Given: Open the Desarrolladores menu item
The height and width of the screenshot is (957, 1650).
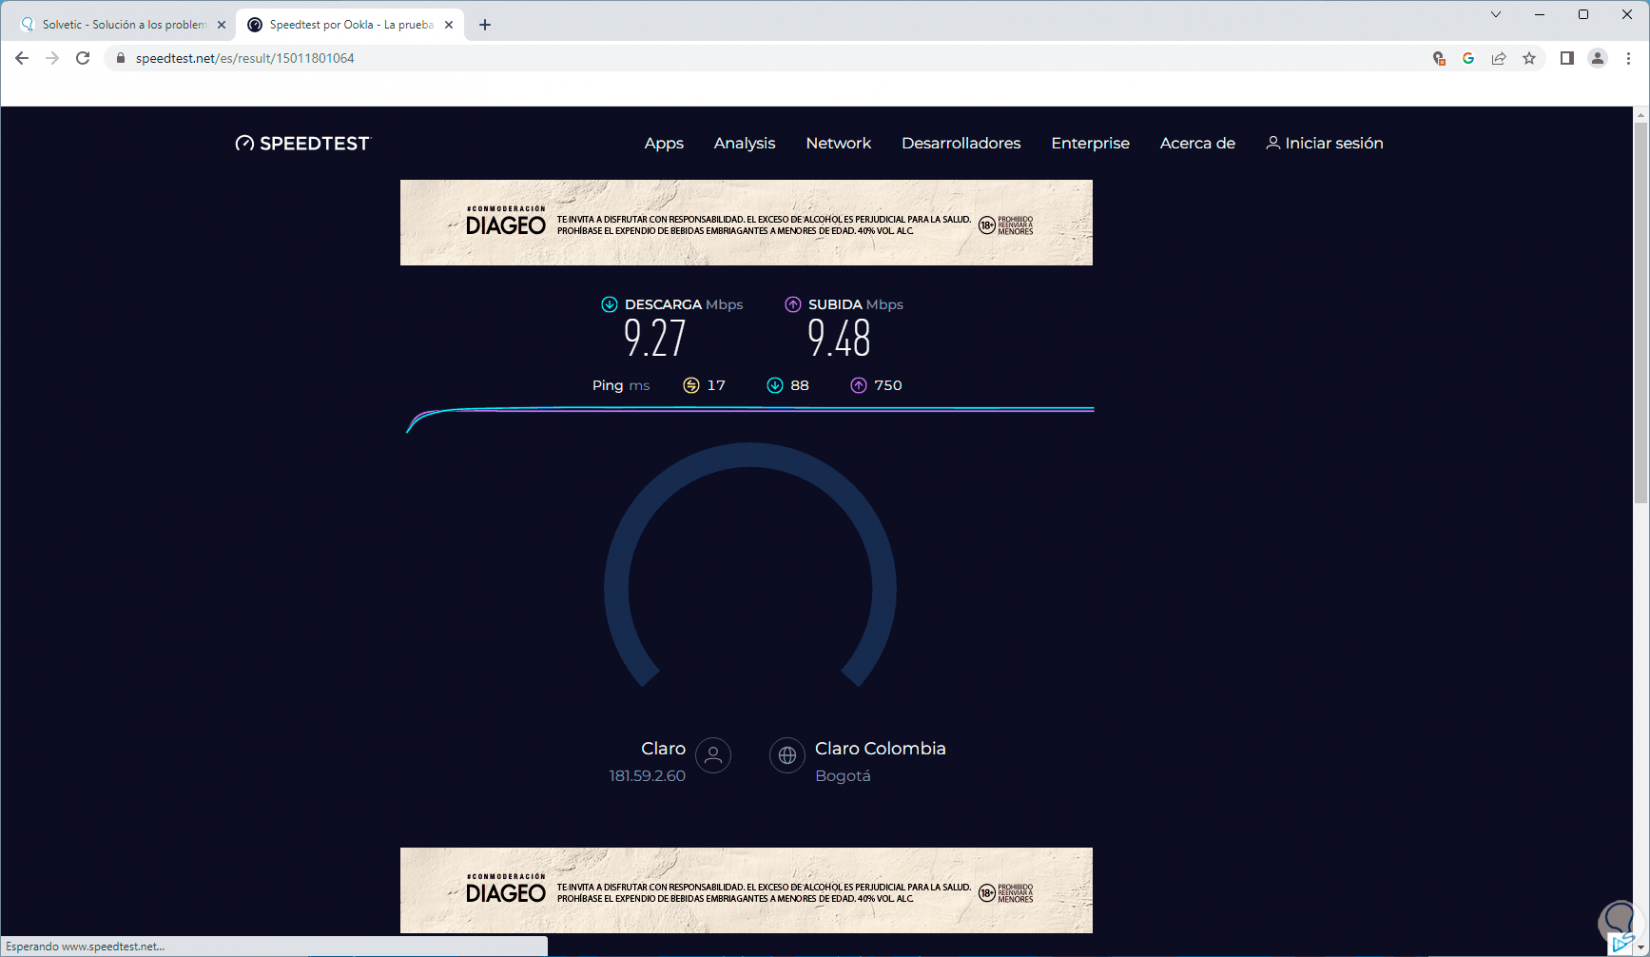Looking at the screenshot, I should pyautogui.click(x=961, y=143).
